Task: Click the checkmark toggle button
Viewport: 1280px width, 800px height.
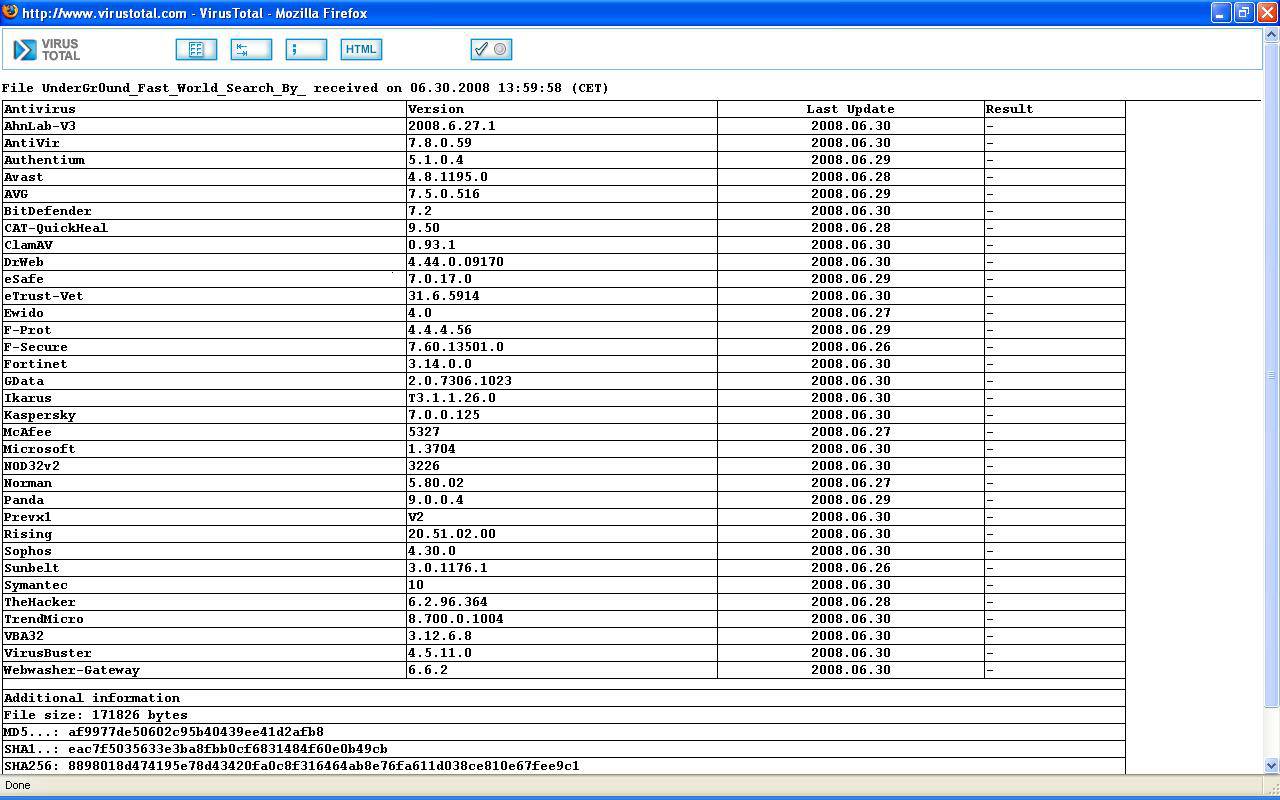Action: [x=491, y=49]
